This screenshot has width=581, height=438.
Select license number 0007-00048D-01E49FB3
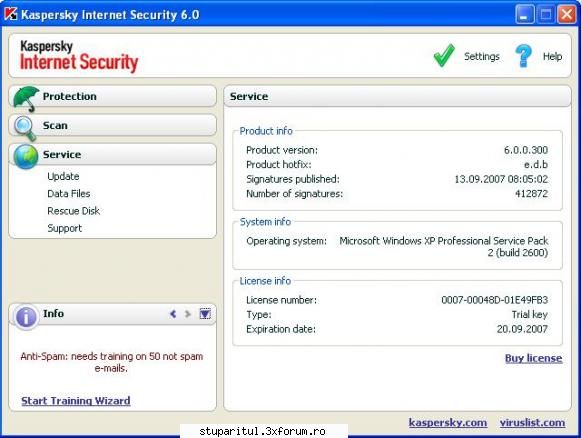[494, 300]
